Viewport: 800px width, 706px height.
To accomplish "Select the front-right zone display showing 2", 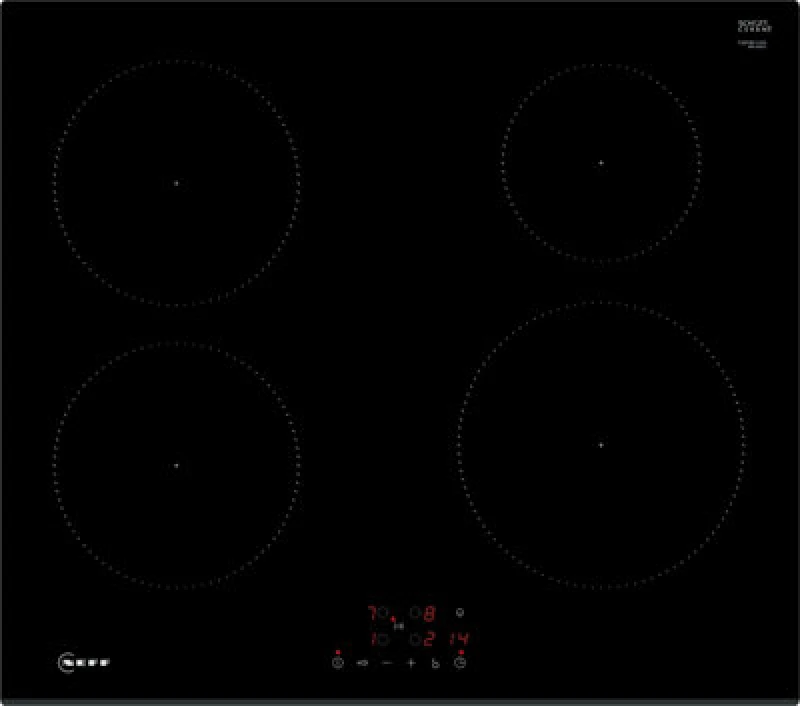I will pyautogui.click(x=429, y=638).
